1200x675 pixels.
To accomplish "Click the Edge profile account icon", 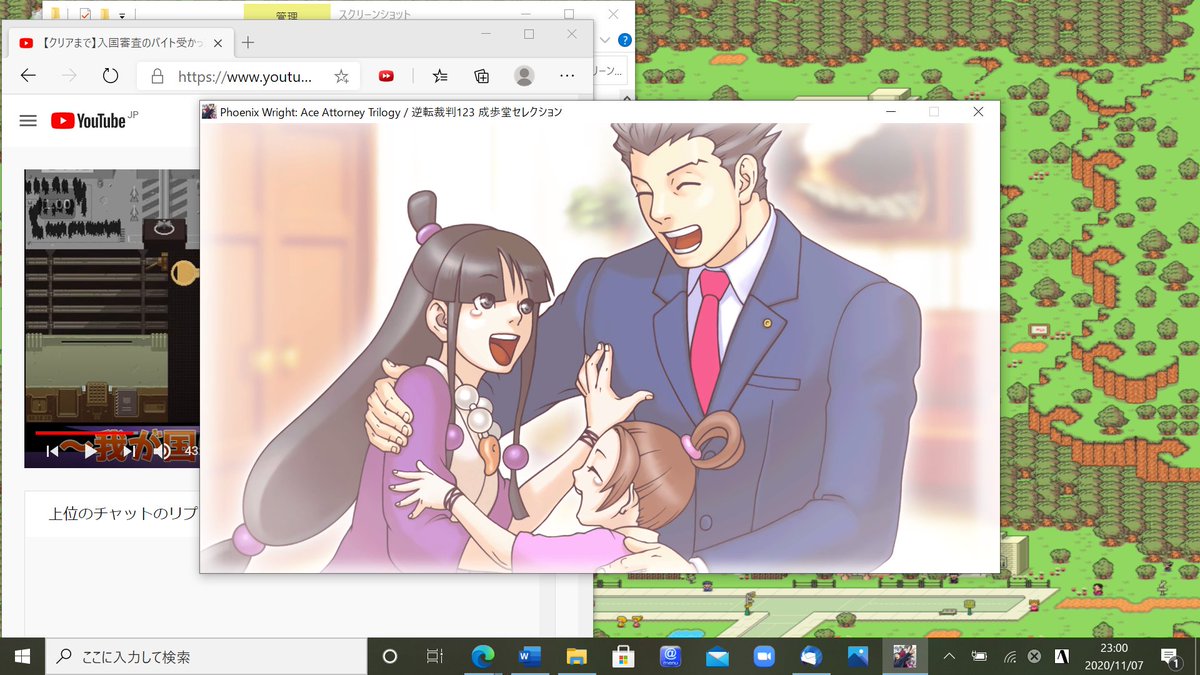I will pos(524,76).
